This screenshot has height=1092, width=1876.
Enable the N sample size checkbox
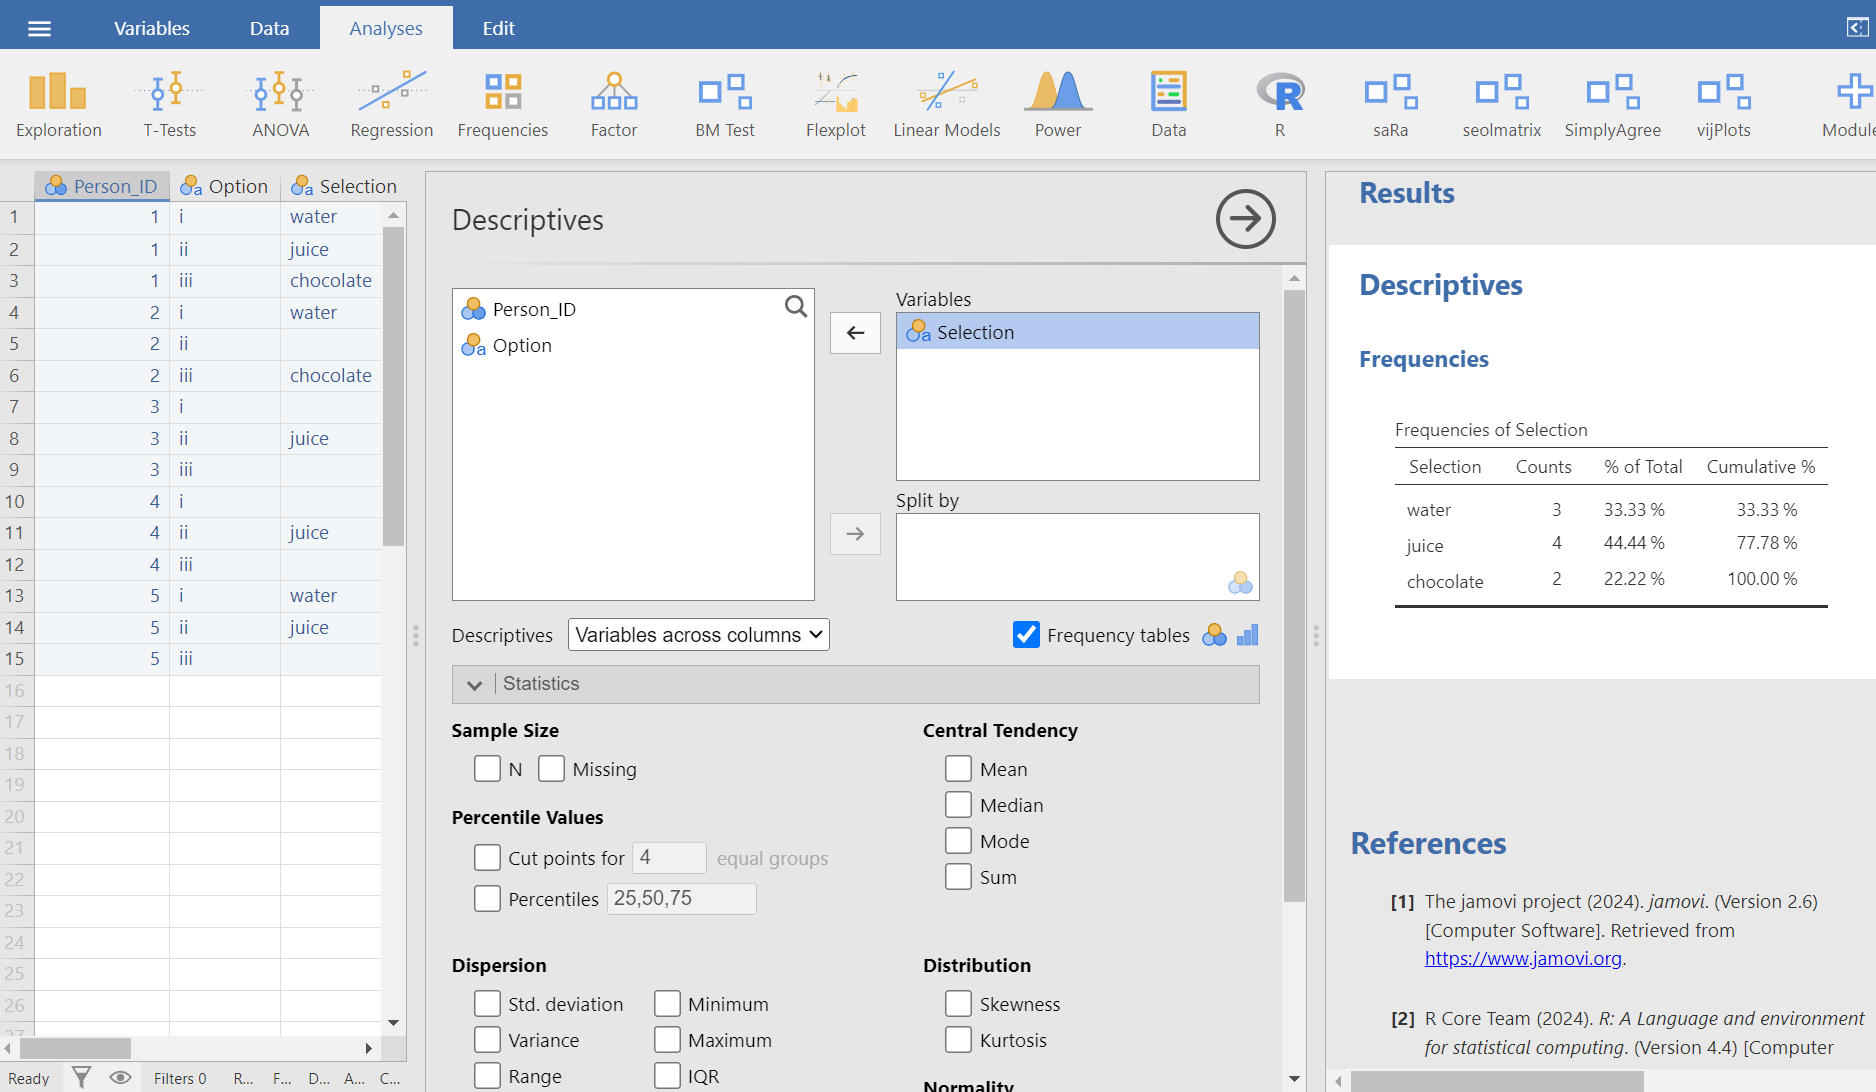[487, 769]
